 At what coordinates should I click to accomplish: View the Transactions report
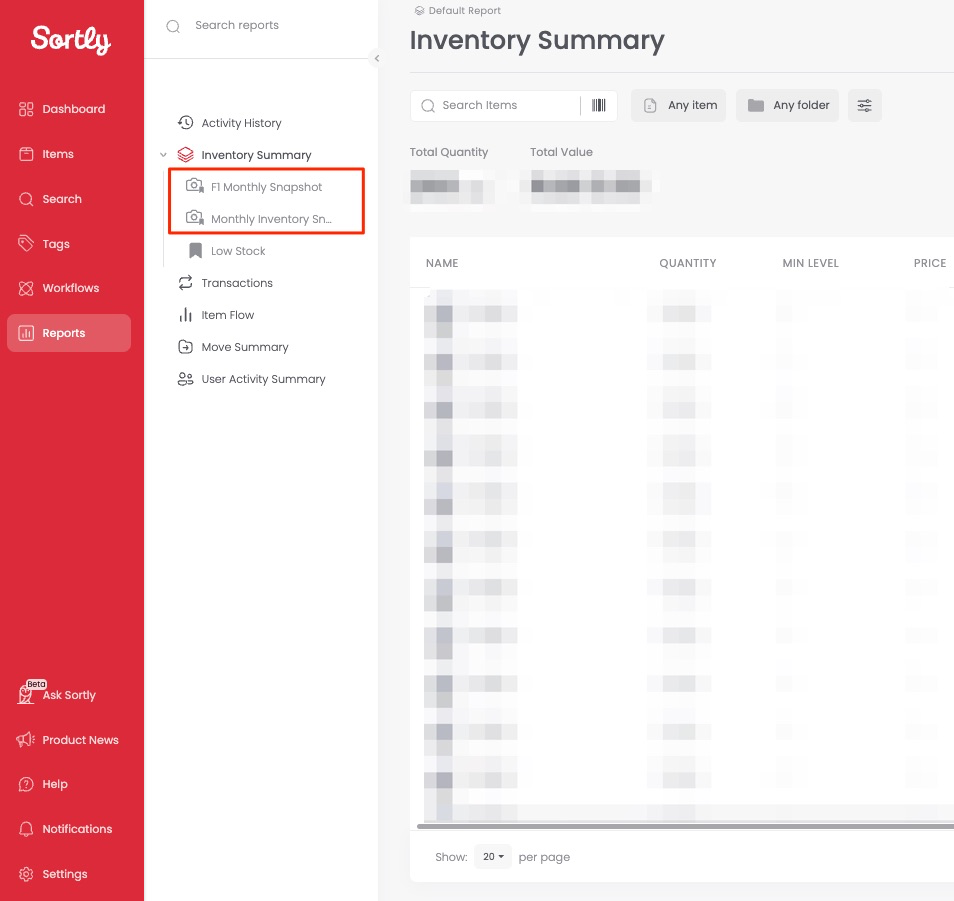(236, 283)
